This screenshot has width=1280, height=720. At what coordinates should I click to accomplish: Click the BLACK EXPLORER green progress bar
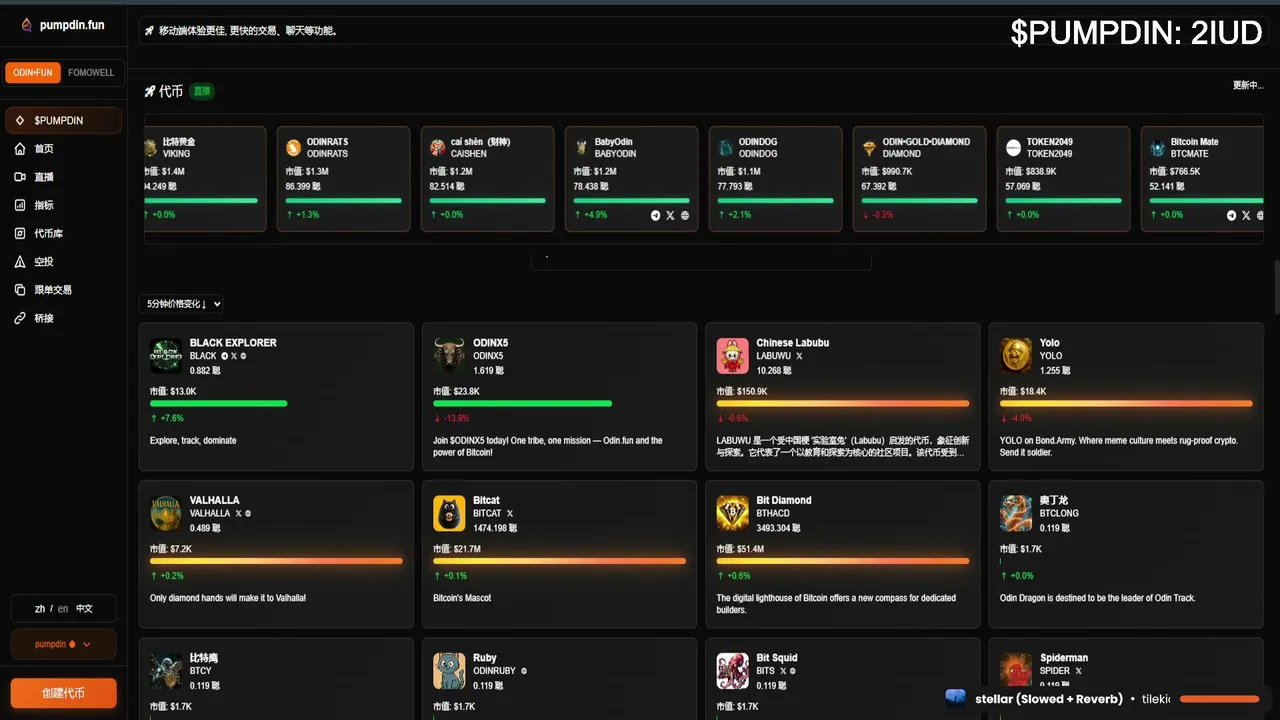tap(218, 403)
